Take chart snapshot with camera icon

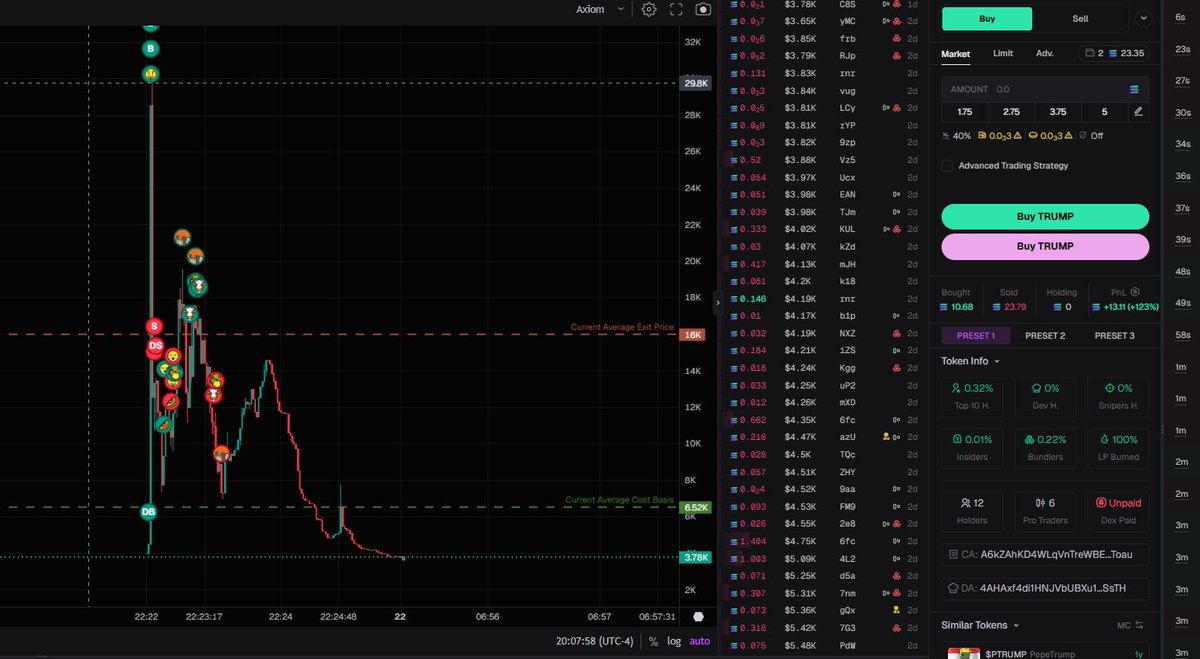click(703, 9)
